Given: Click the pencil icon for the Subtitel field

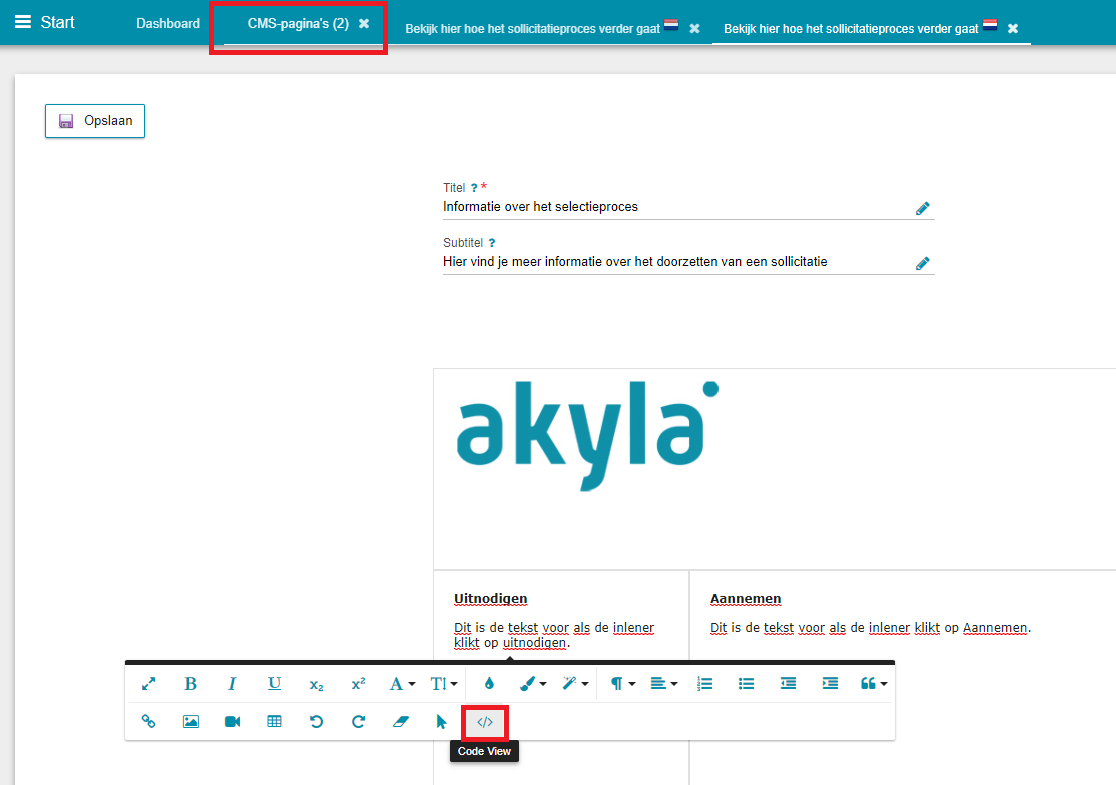Looking at the screenshot, I should click(x=922, y=263).
